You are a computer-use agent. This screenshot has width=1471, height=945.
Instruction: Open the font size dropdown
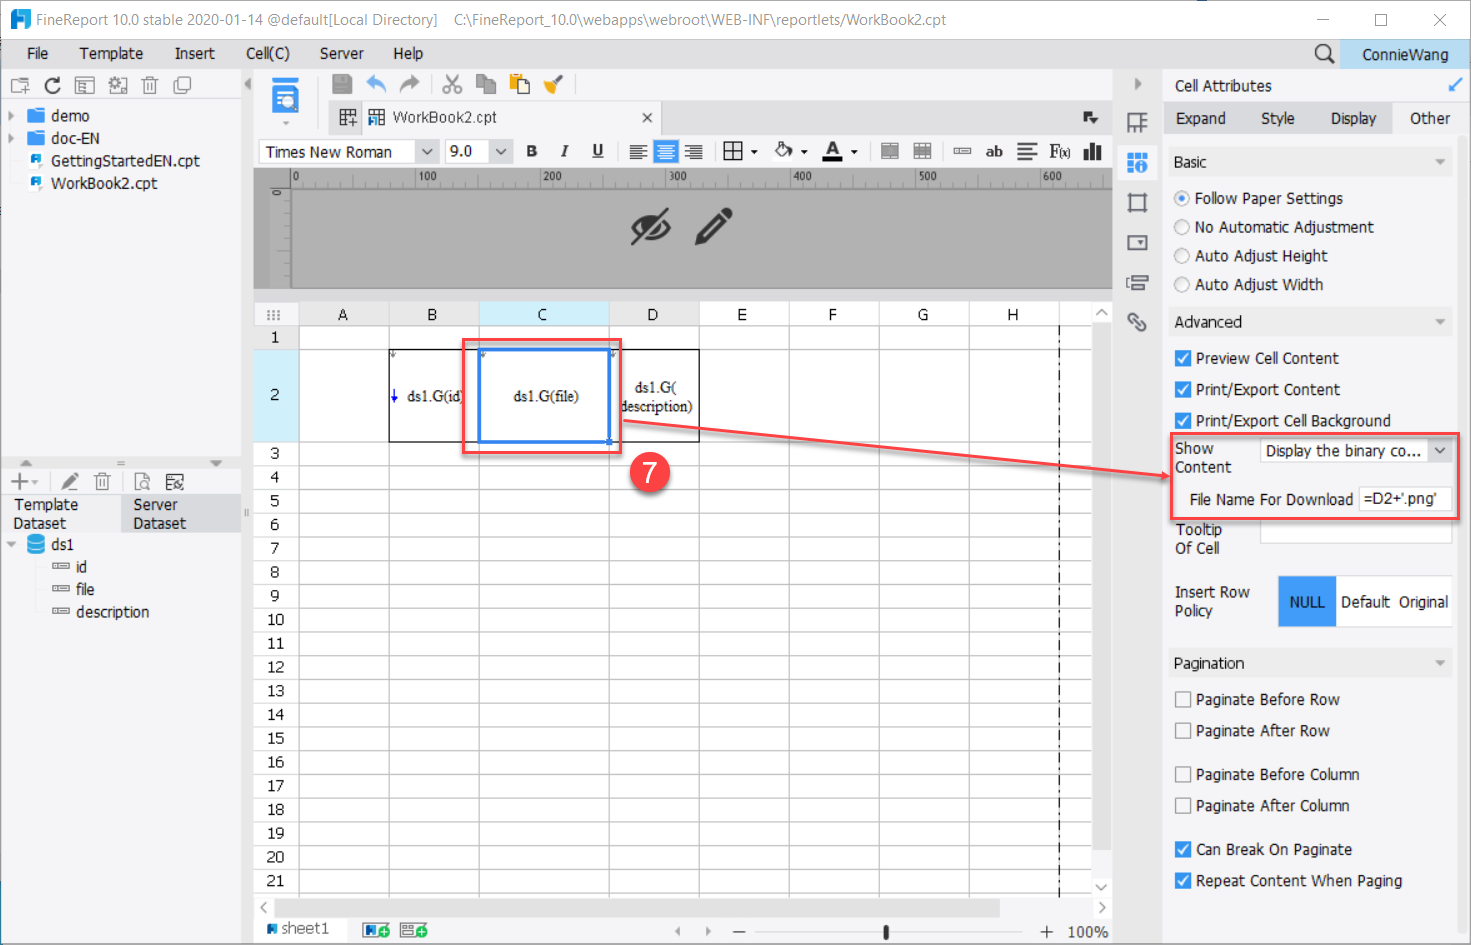499,151
